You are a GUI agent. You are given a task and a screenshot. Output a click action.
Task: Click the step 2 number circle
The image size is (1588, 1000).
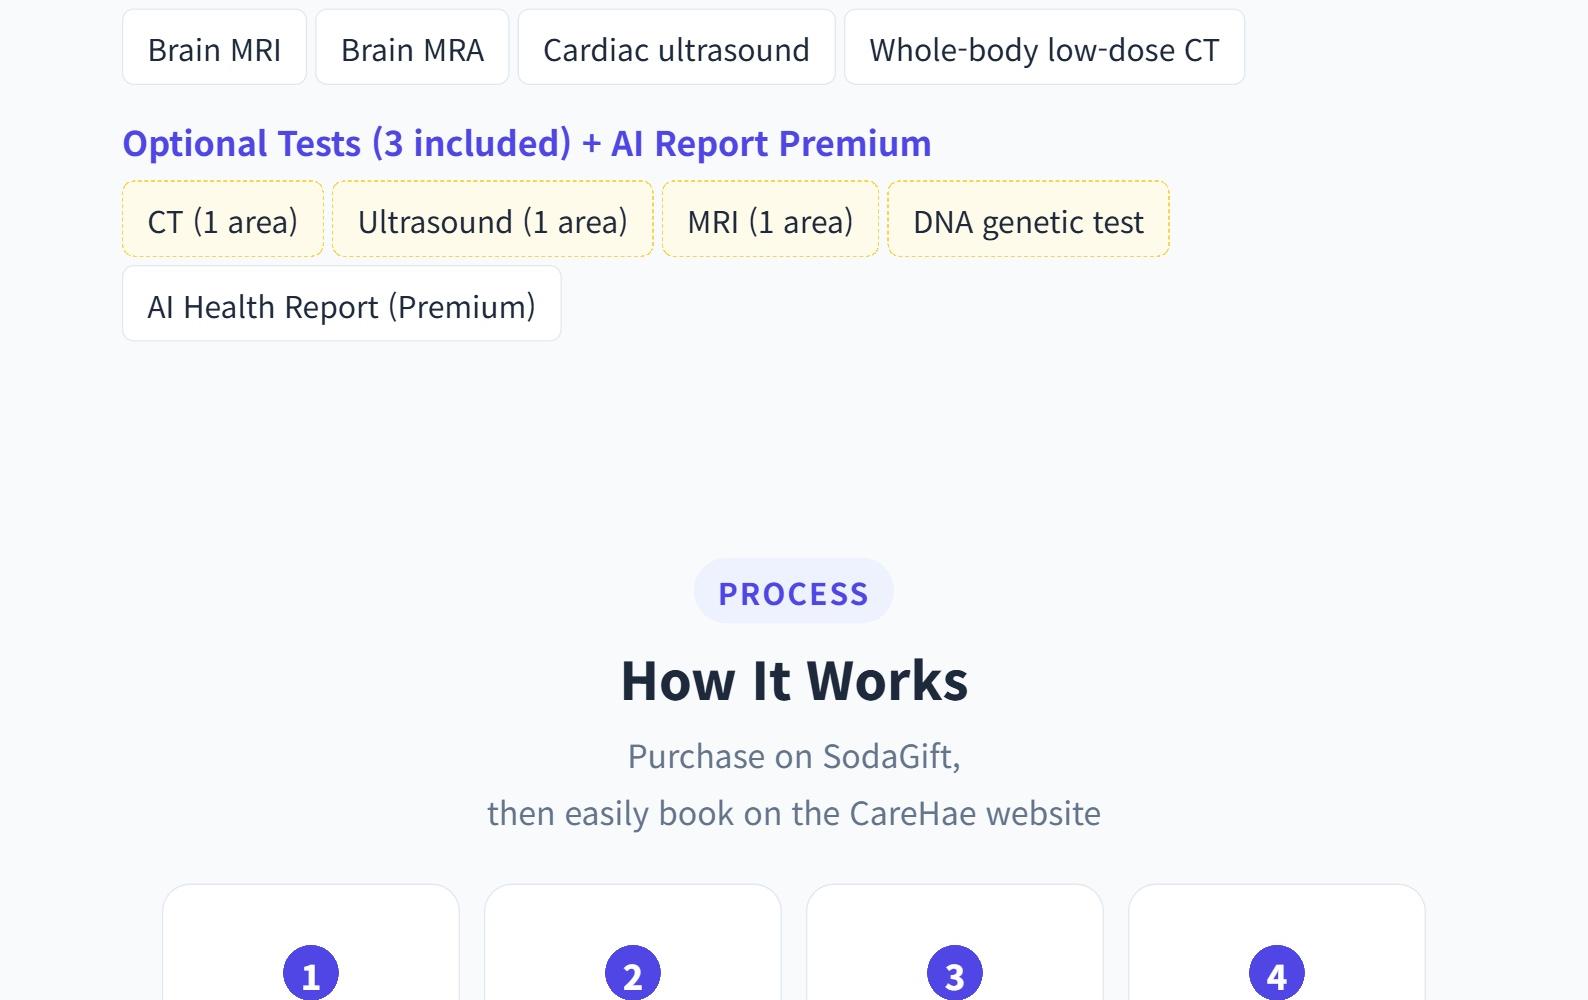coord(633,973)
